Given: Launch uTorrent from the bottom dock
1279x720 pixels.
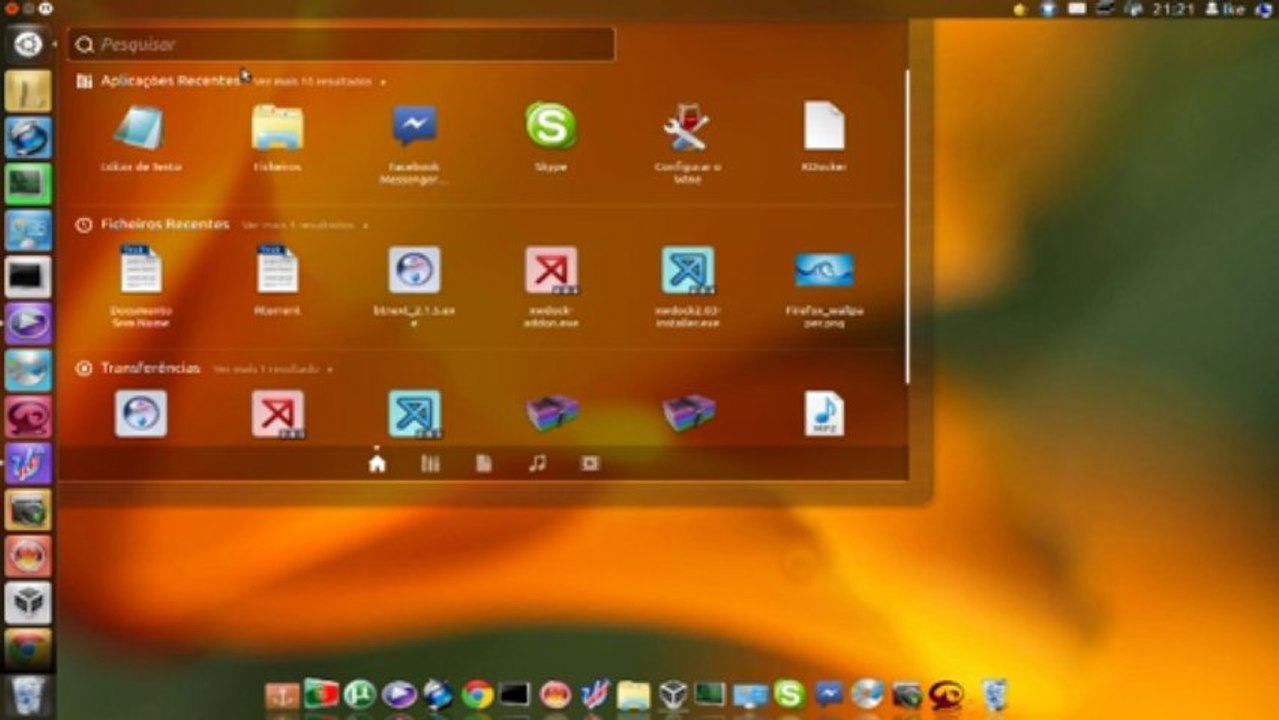Looking at the screenshot, I should click(x=360, y=694).
